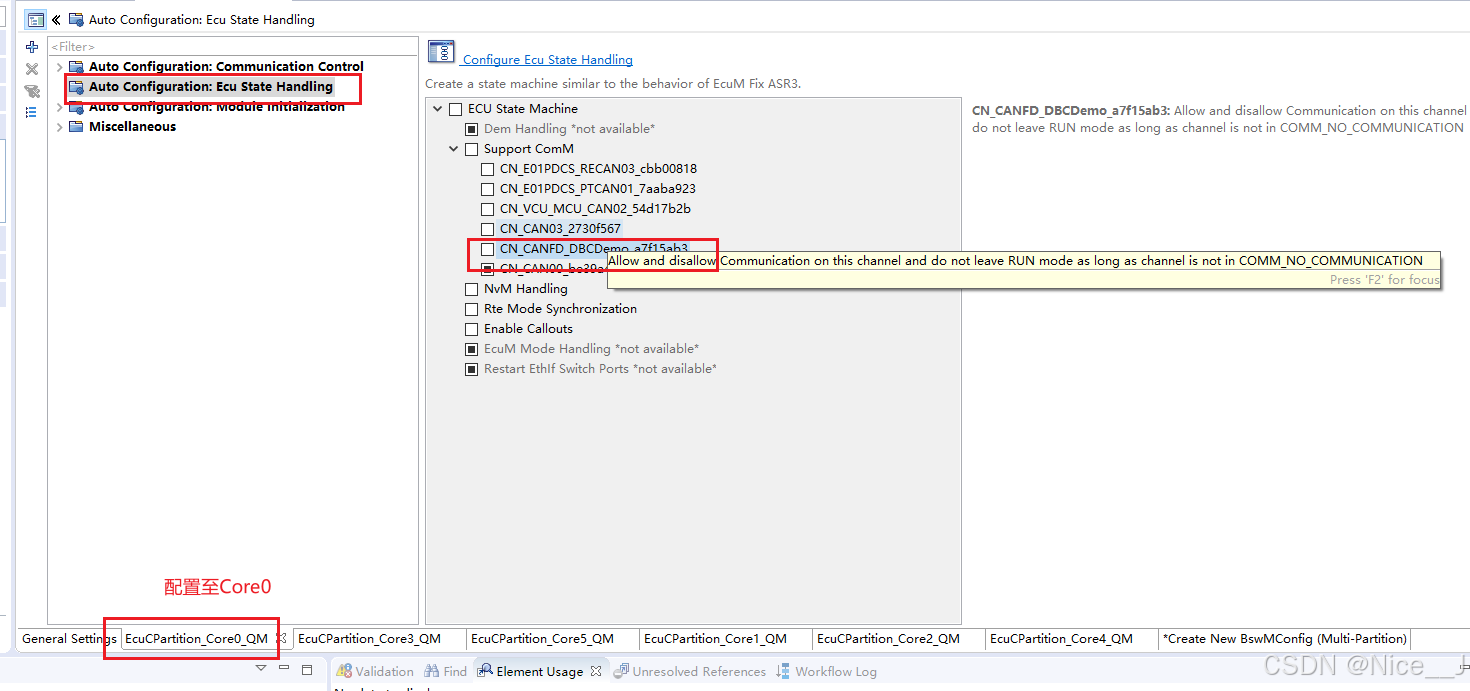Check CN_E01PDCS_RECAN03_cbb00818 channel

[x=487, y=169]
